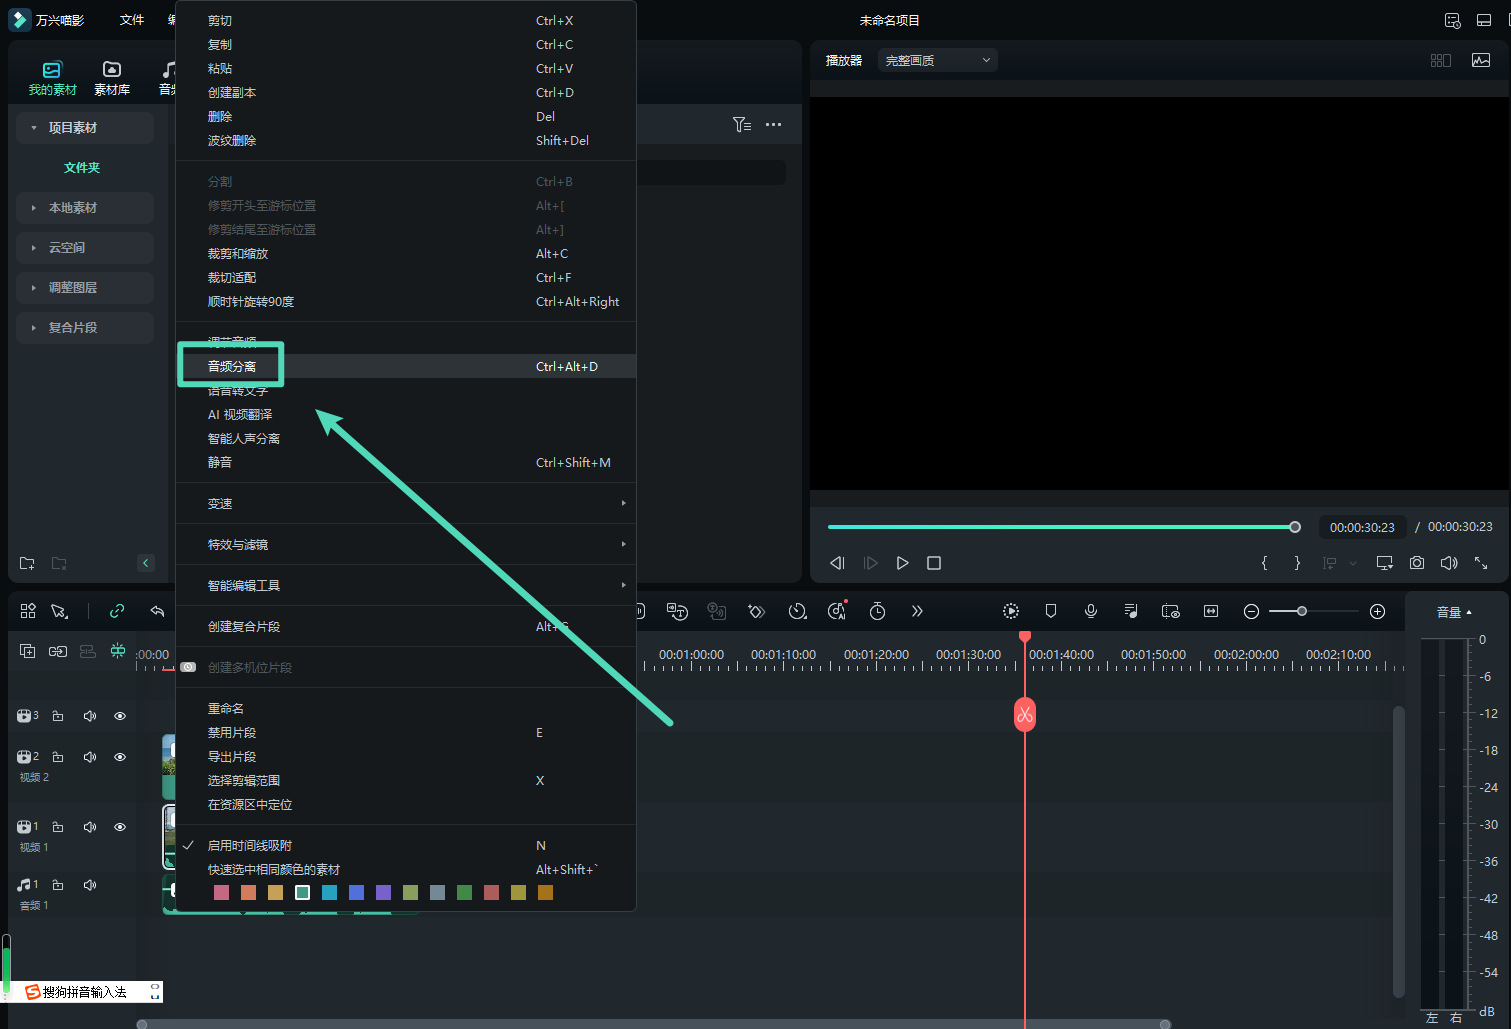Add a marker using the marker icon

pos(1051,611)
